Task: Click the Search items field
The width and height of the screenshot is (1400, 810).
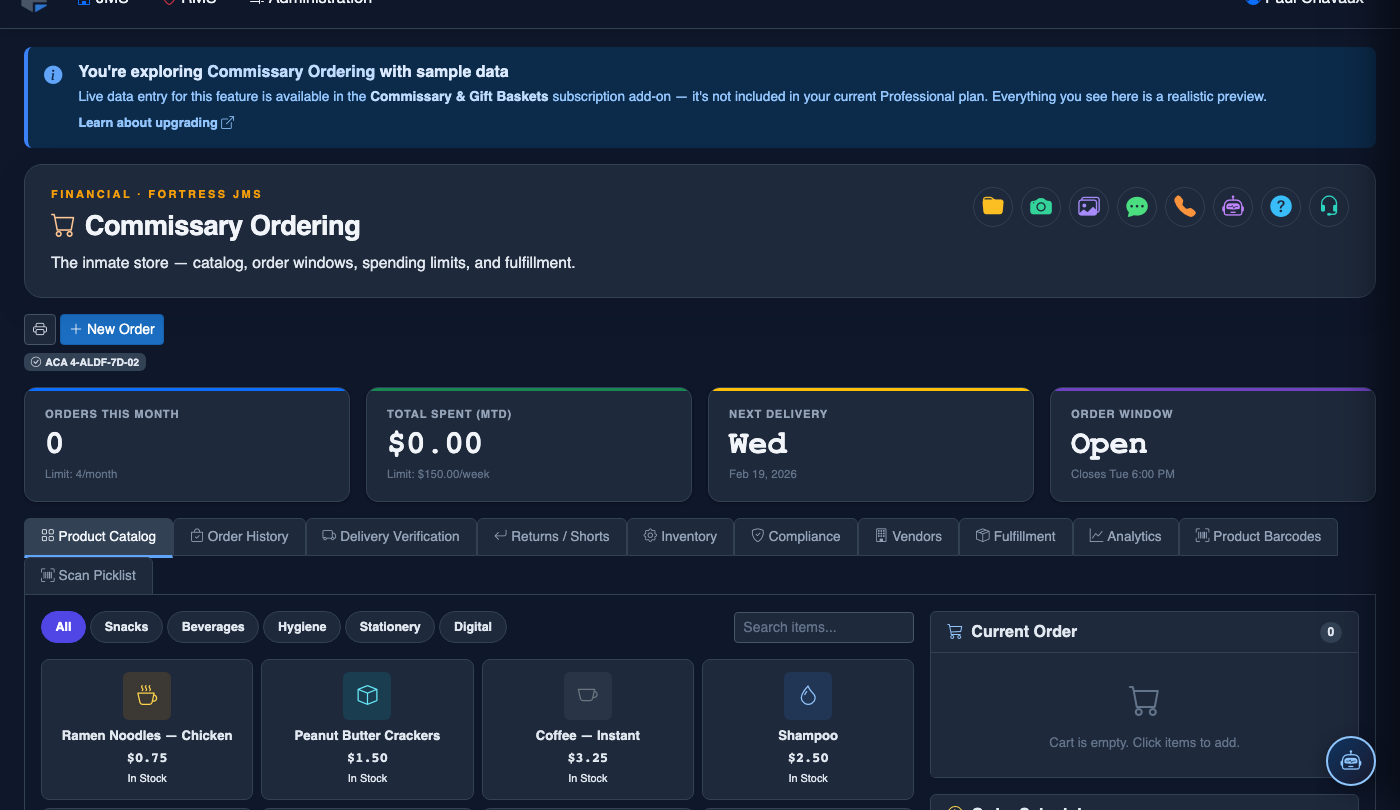Action: [x=824, y=627]
